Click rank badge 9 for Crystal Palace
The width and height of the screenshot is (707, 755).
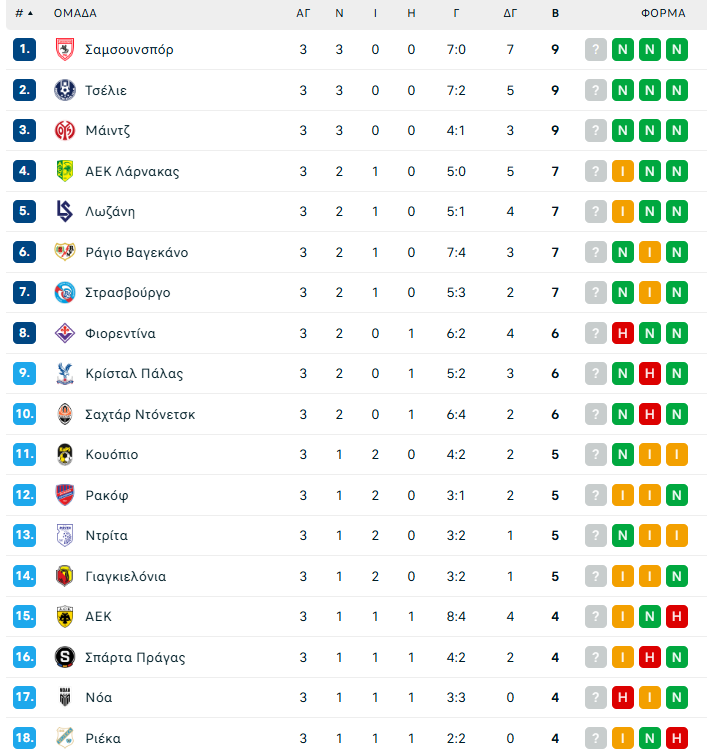(x=25, y=373)
